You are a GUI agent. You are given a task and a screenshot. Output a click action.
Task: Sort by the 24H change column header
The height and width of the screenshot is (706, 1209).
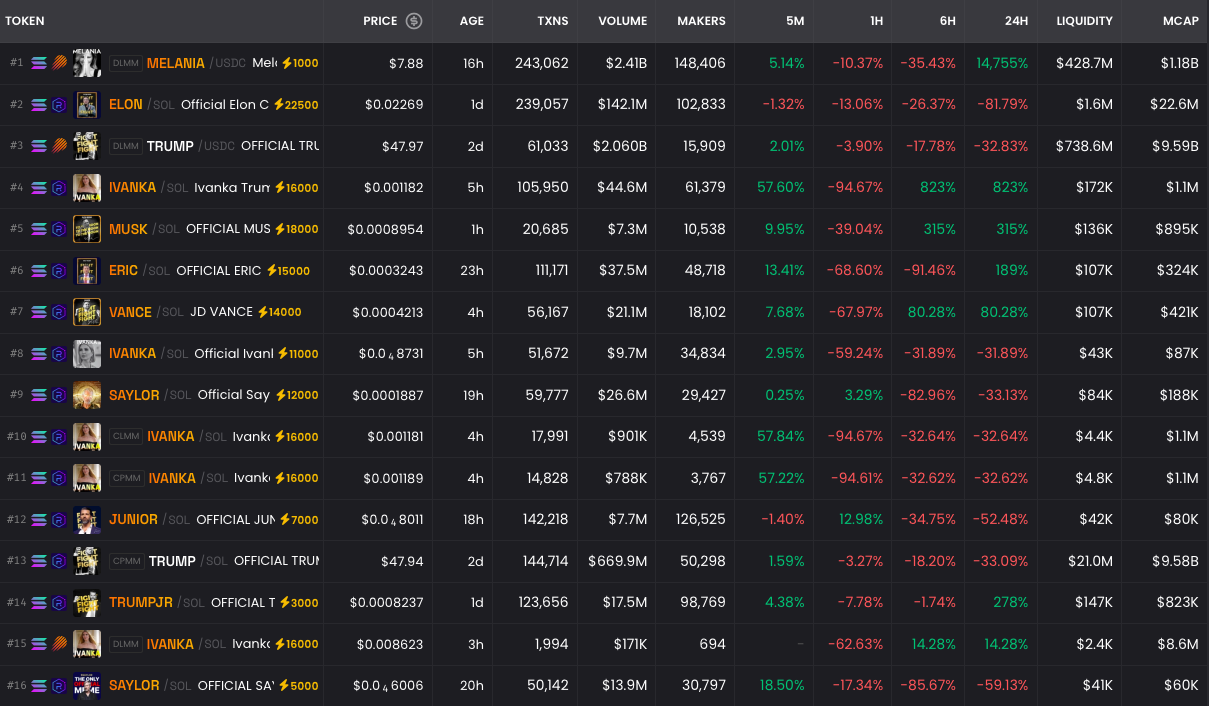1016,21
